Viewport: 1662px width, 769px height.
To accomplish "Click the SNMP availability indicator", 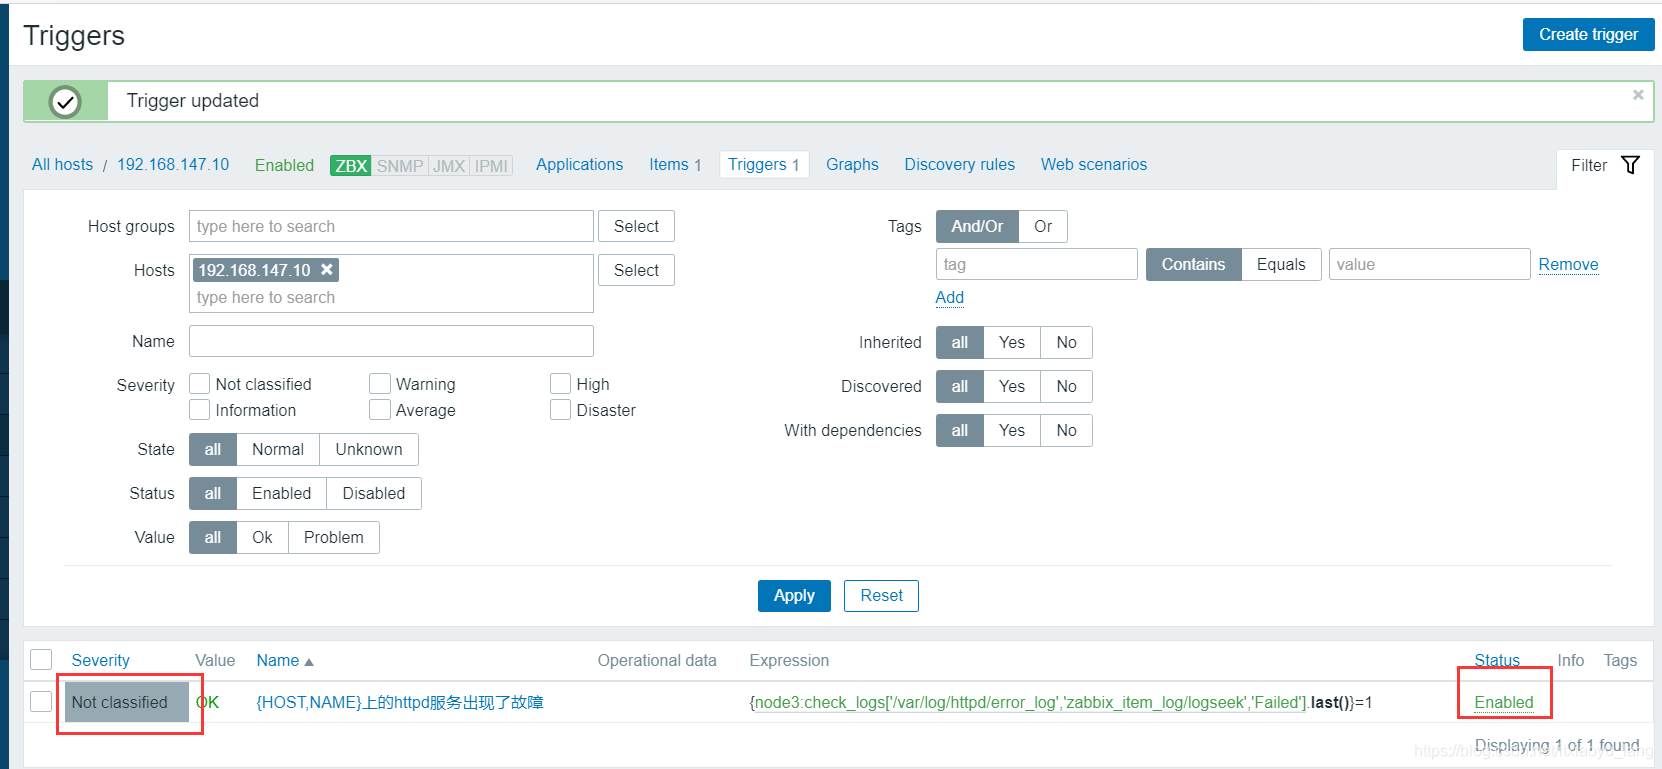I will tap(400, 166).
